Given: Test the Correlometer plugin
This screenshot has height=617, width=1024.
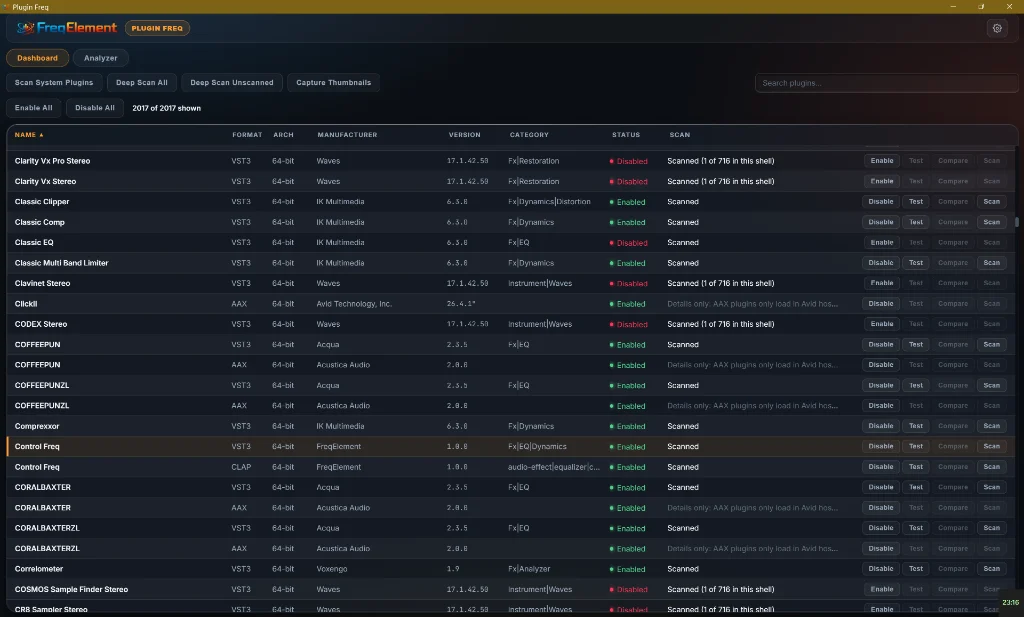Looking at the screenshot, I should tap(916, 569).
